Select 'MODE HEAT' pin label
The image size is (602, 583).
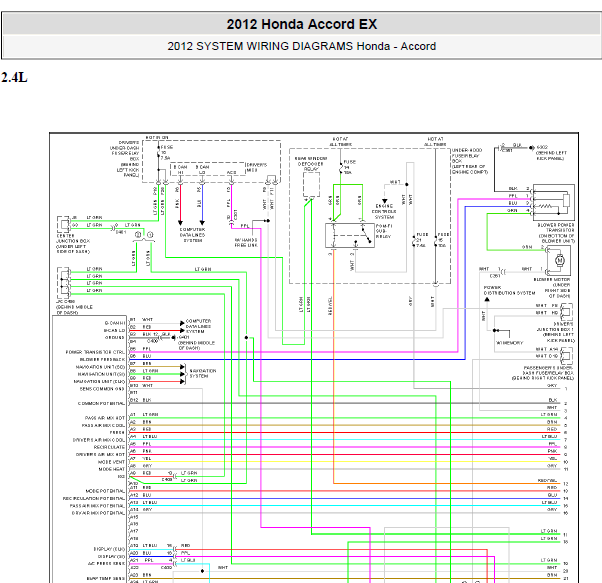(x=111, y=469)
